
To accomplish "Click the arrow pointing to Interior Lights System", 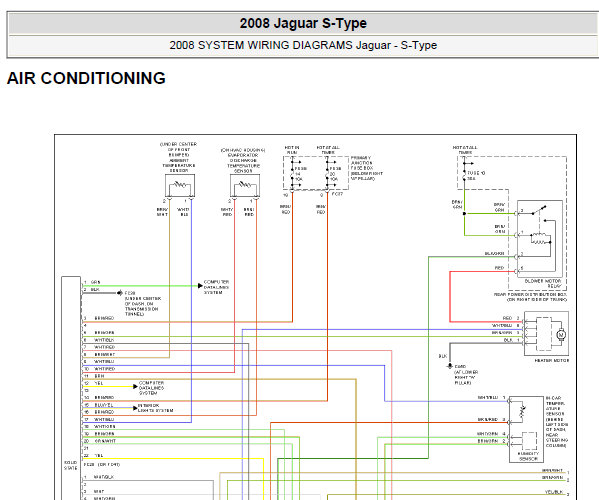I will [x=135, y=408].
